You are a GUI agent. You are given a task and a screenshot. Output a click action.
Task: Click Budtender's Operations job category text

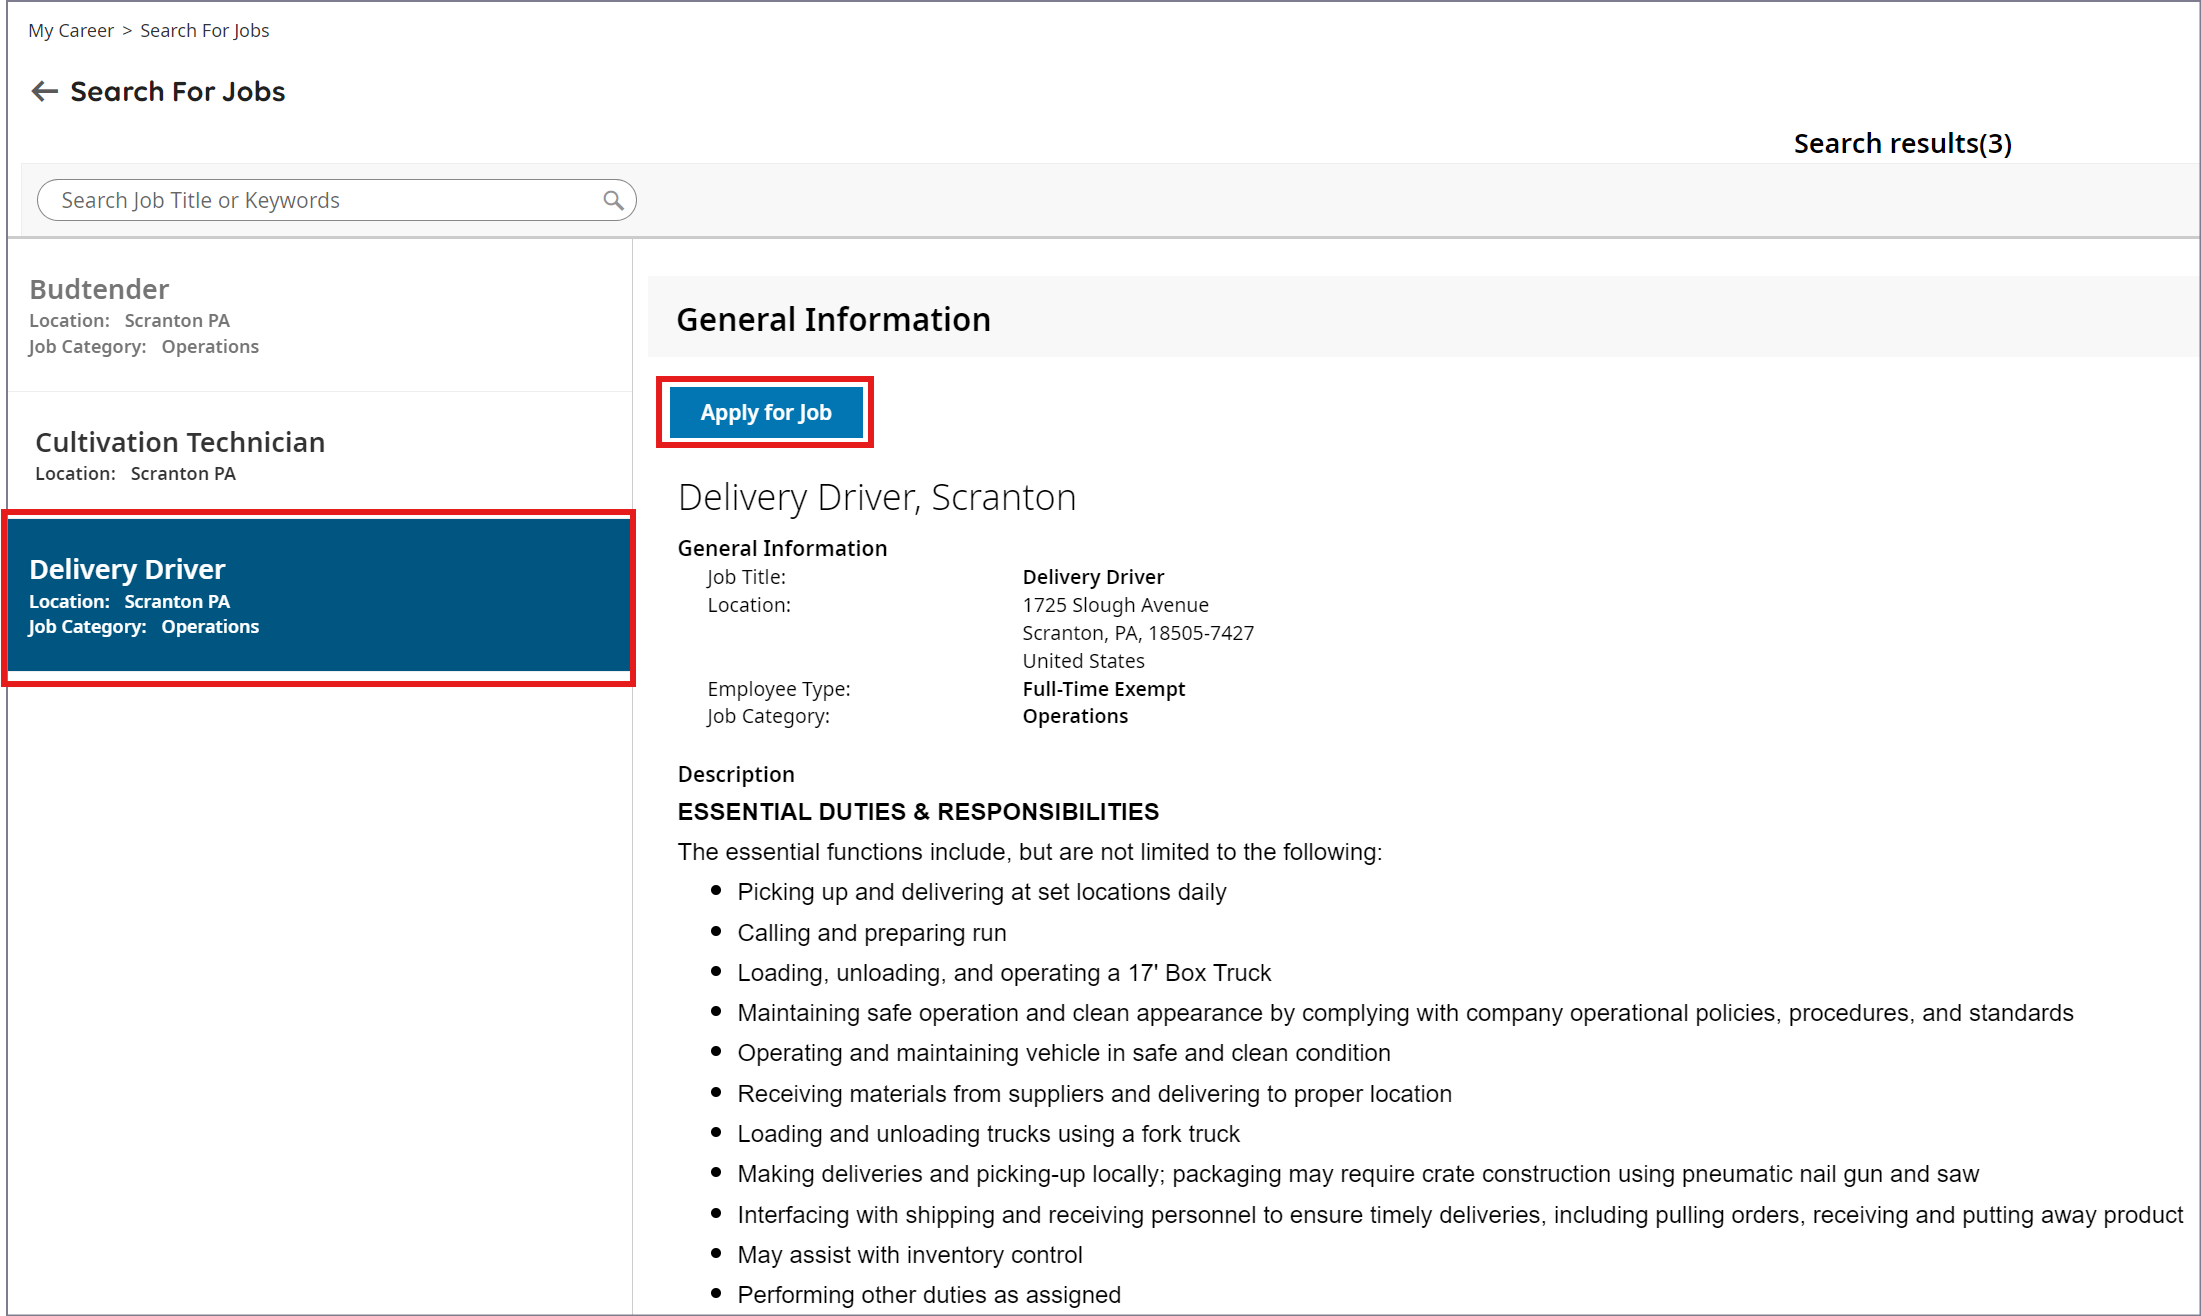(x=210, y=347)
